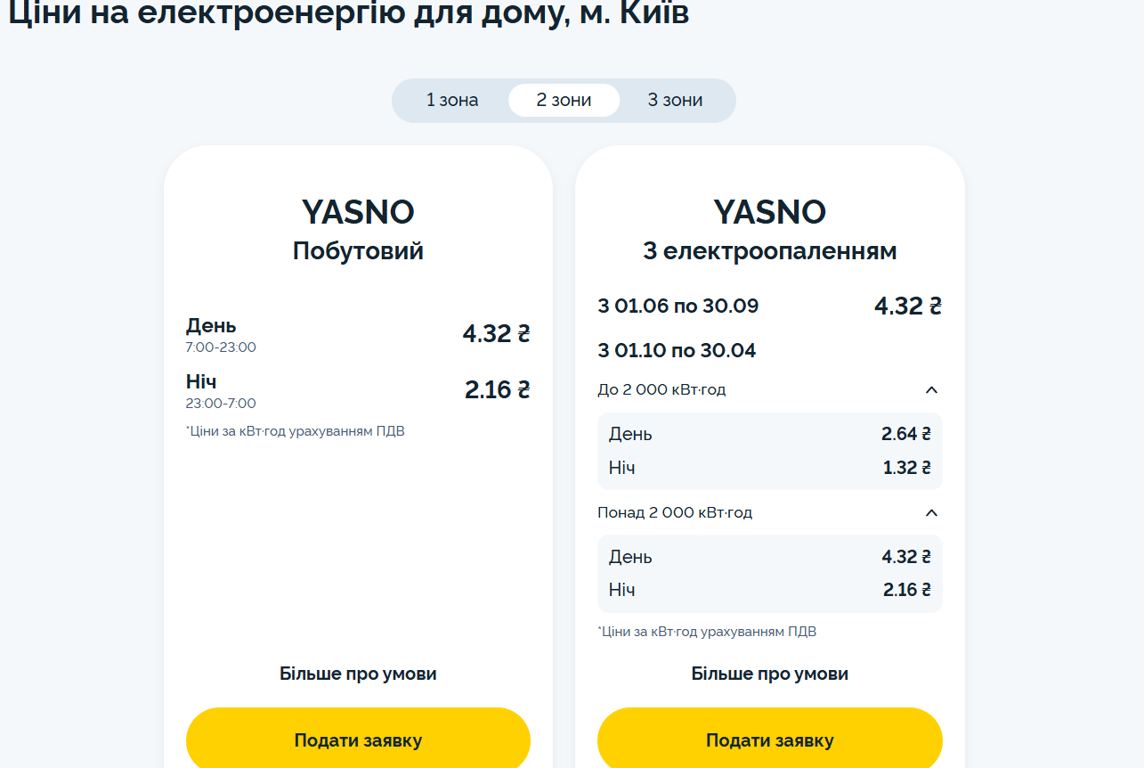
Task: Open Більше про умови on Побутовий card
Action: pos(358,673)
